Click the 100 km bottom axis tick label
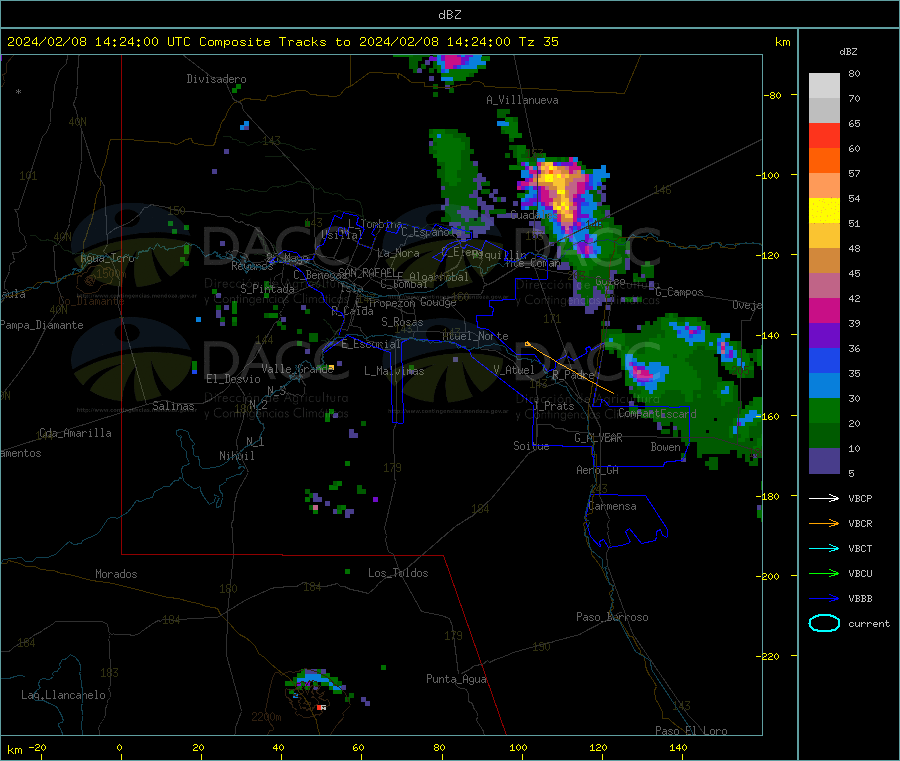The height and width of the screenshot is (761, 900). (518, 747)
